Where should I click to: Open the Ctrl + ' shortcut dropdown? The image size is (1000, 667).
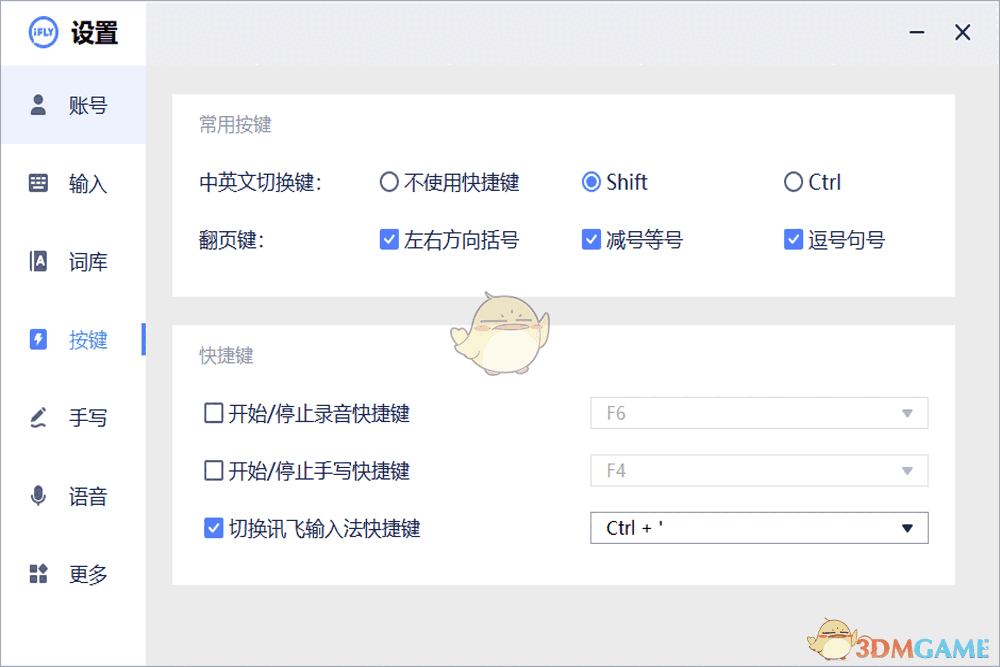pos(906,528)
